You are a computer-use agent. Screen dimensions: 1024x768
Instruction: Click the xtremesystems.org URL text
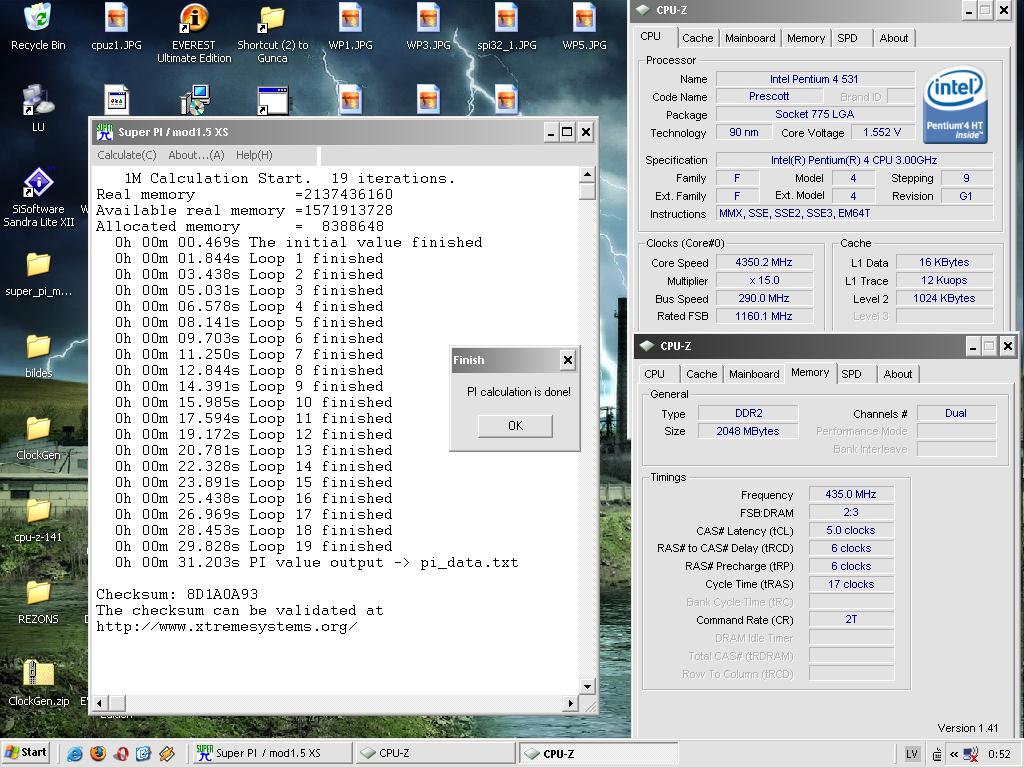pos(227,626)
